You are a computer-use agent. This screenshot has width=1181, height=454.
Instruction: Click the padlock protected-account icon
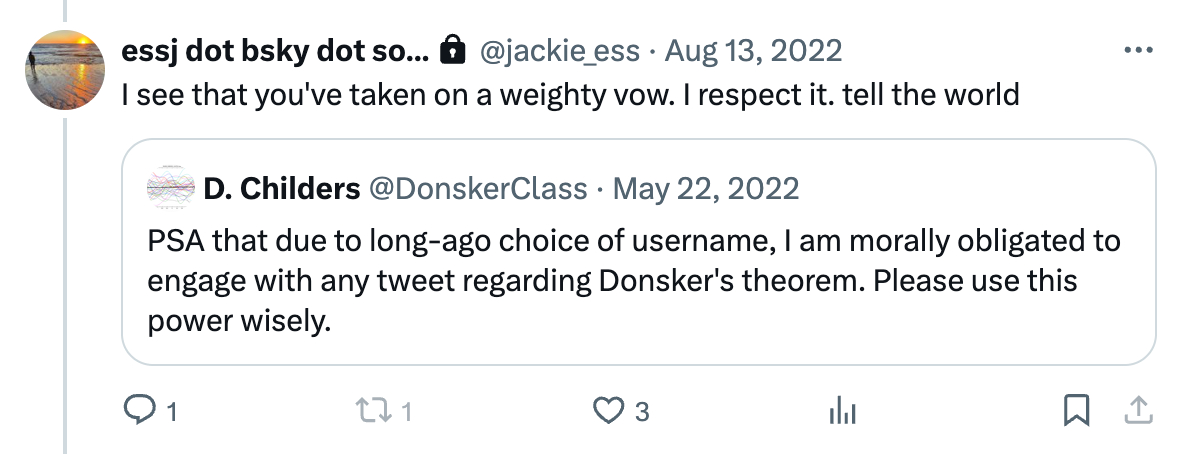[x=453, y=49]
